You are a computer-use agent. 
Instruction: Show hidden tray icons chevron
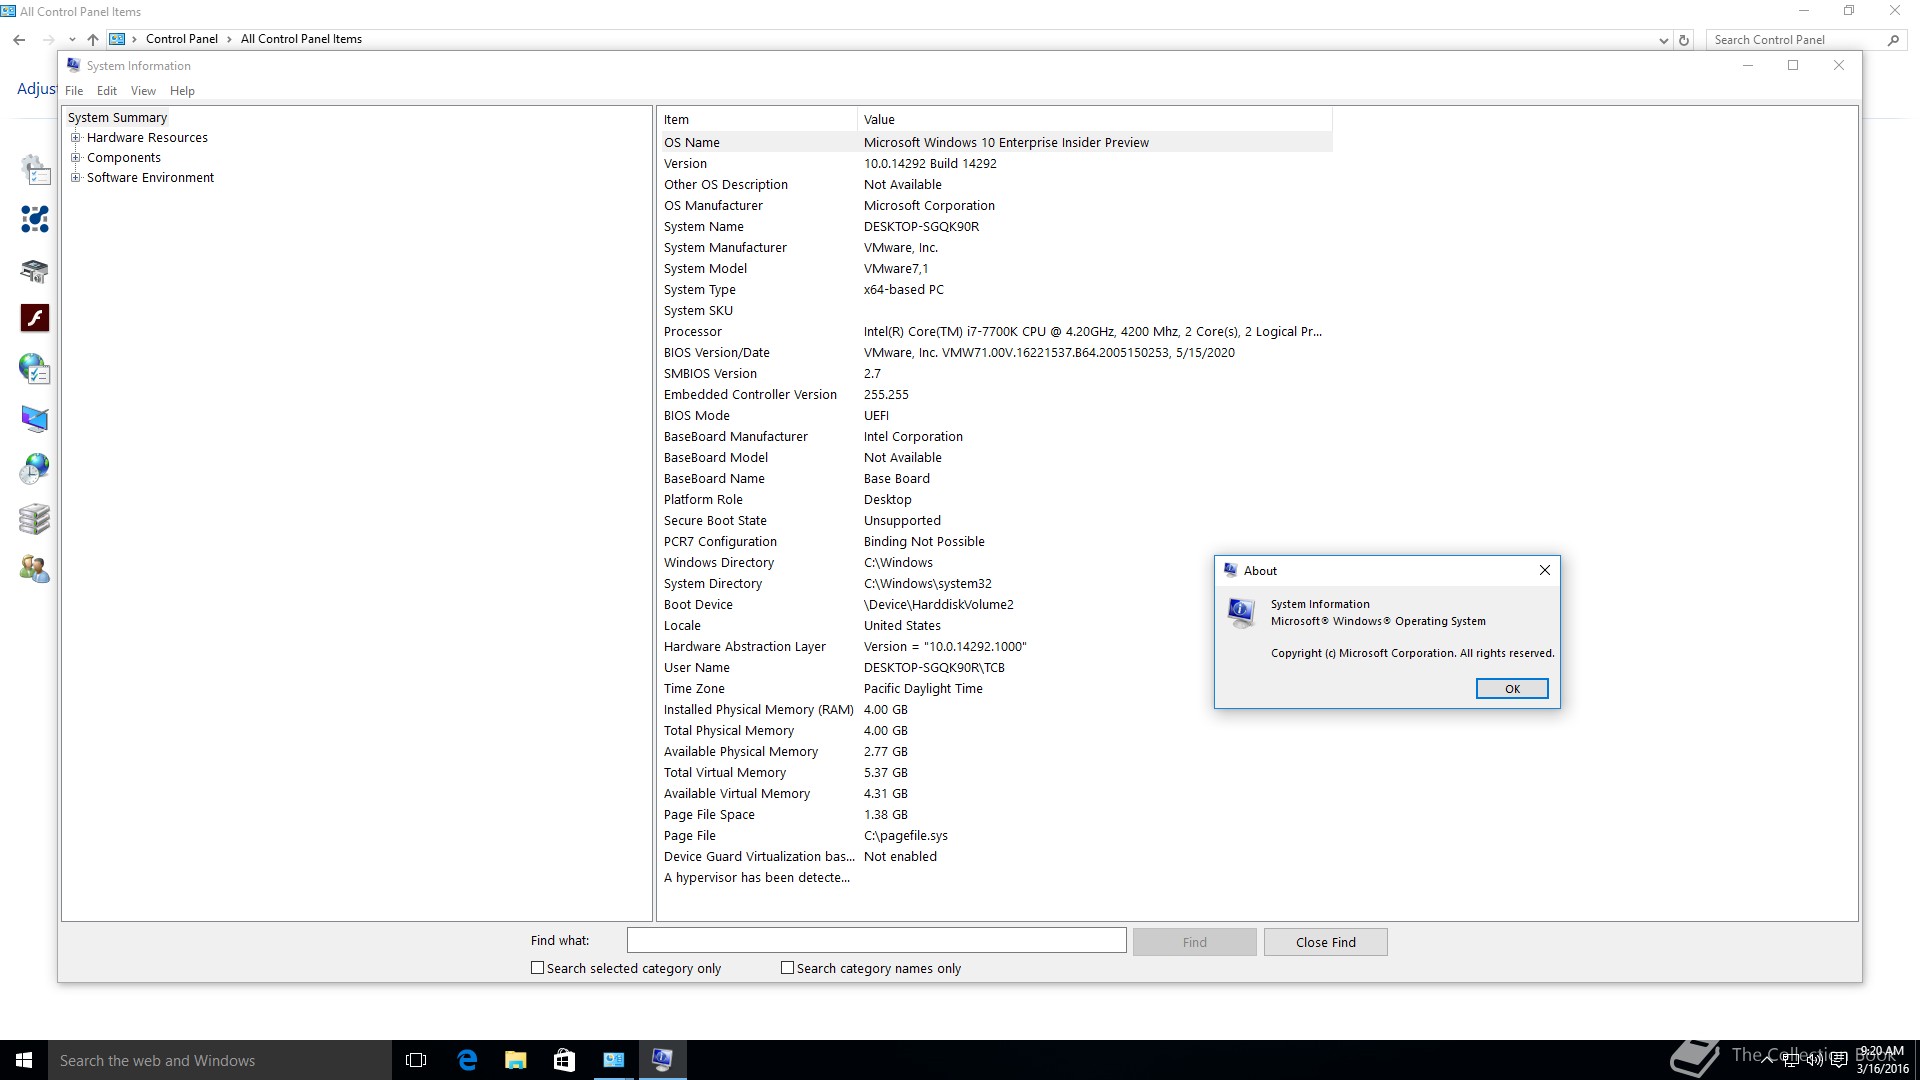tap(1767, 1060)
